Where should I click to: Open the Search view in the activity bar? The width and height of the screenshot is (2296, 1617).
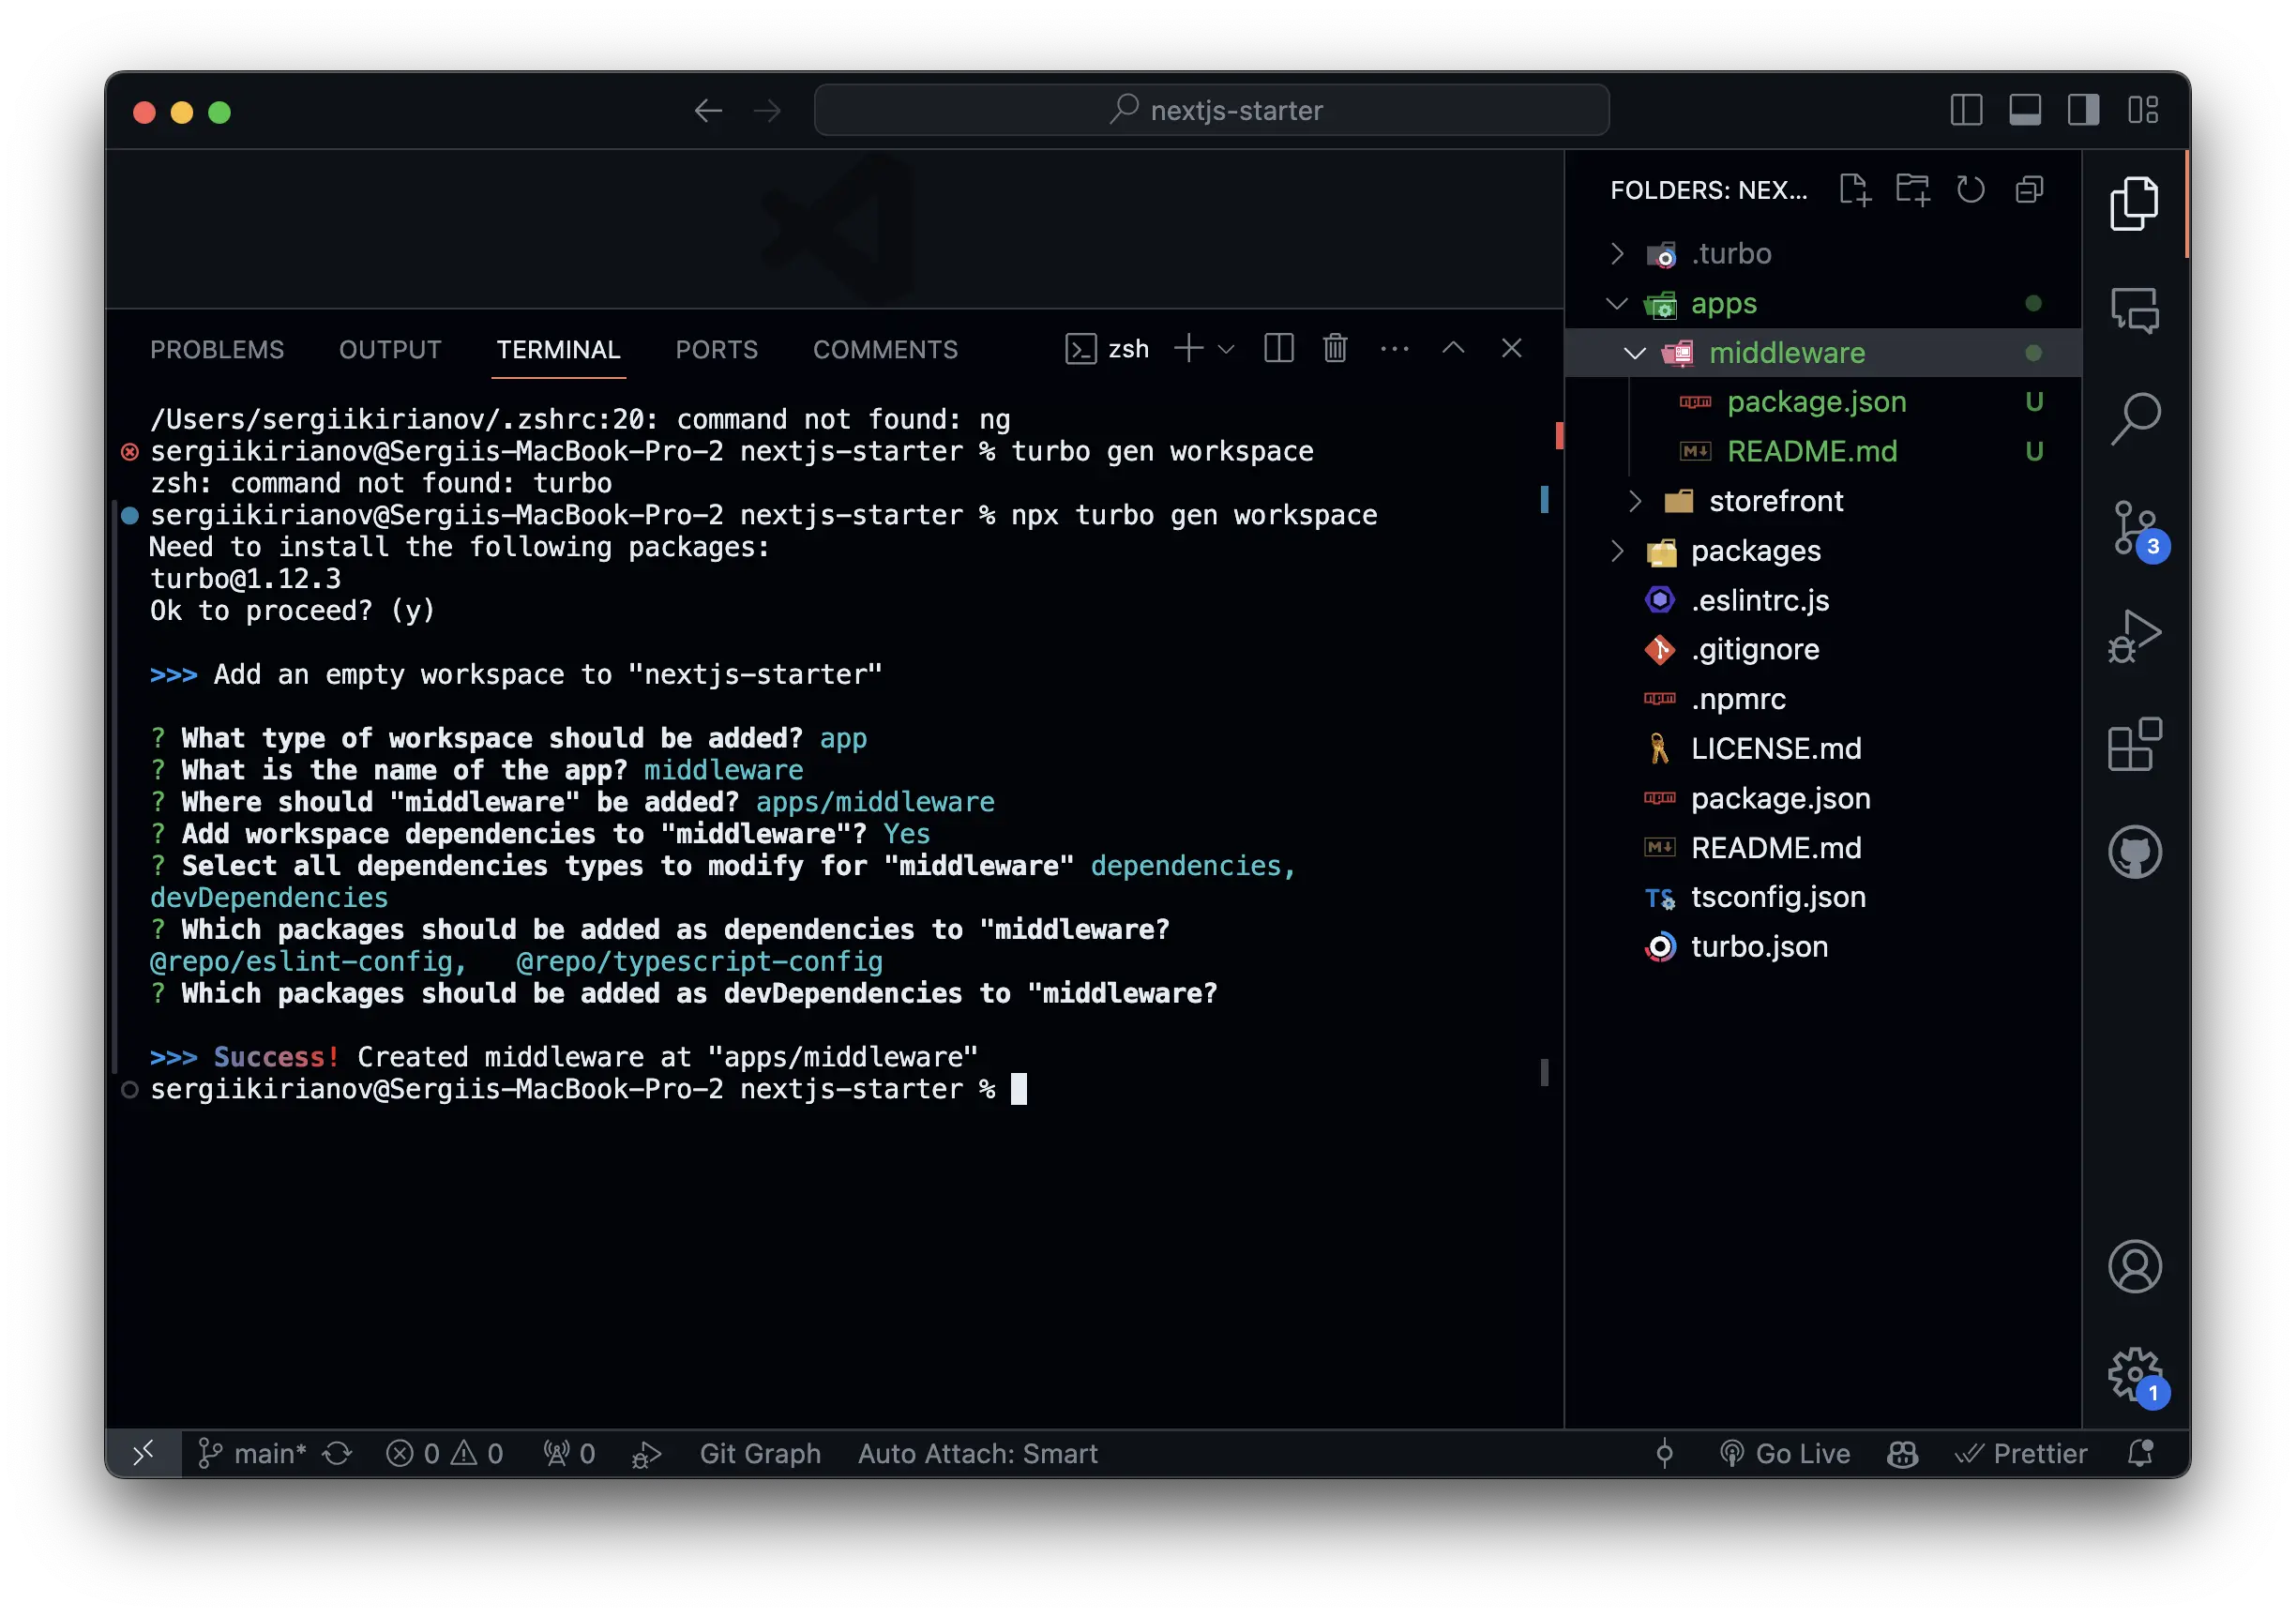point(2136,418)
